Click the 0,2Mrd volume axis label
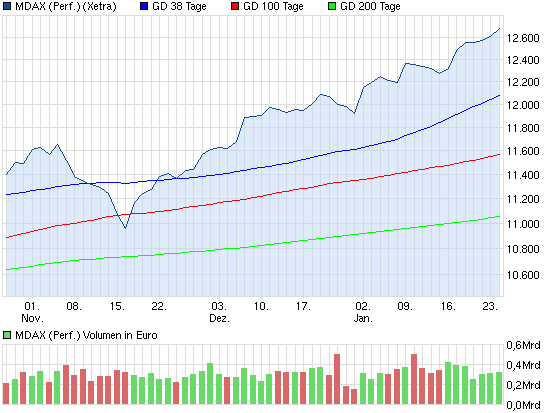The height and width of the screenshot is (413, 545). click(523, 385)
